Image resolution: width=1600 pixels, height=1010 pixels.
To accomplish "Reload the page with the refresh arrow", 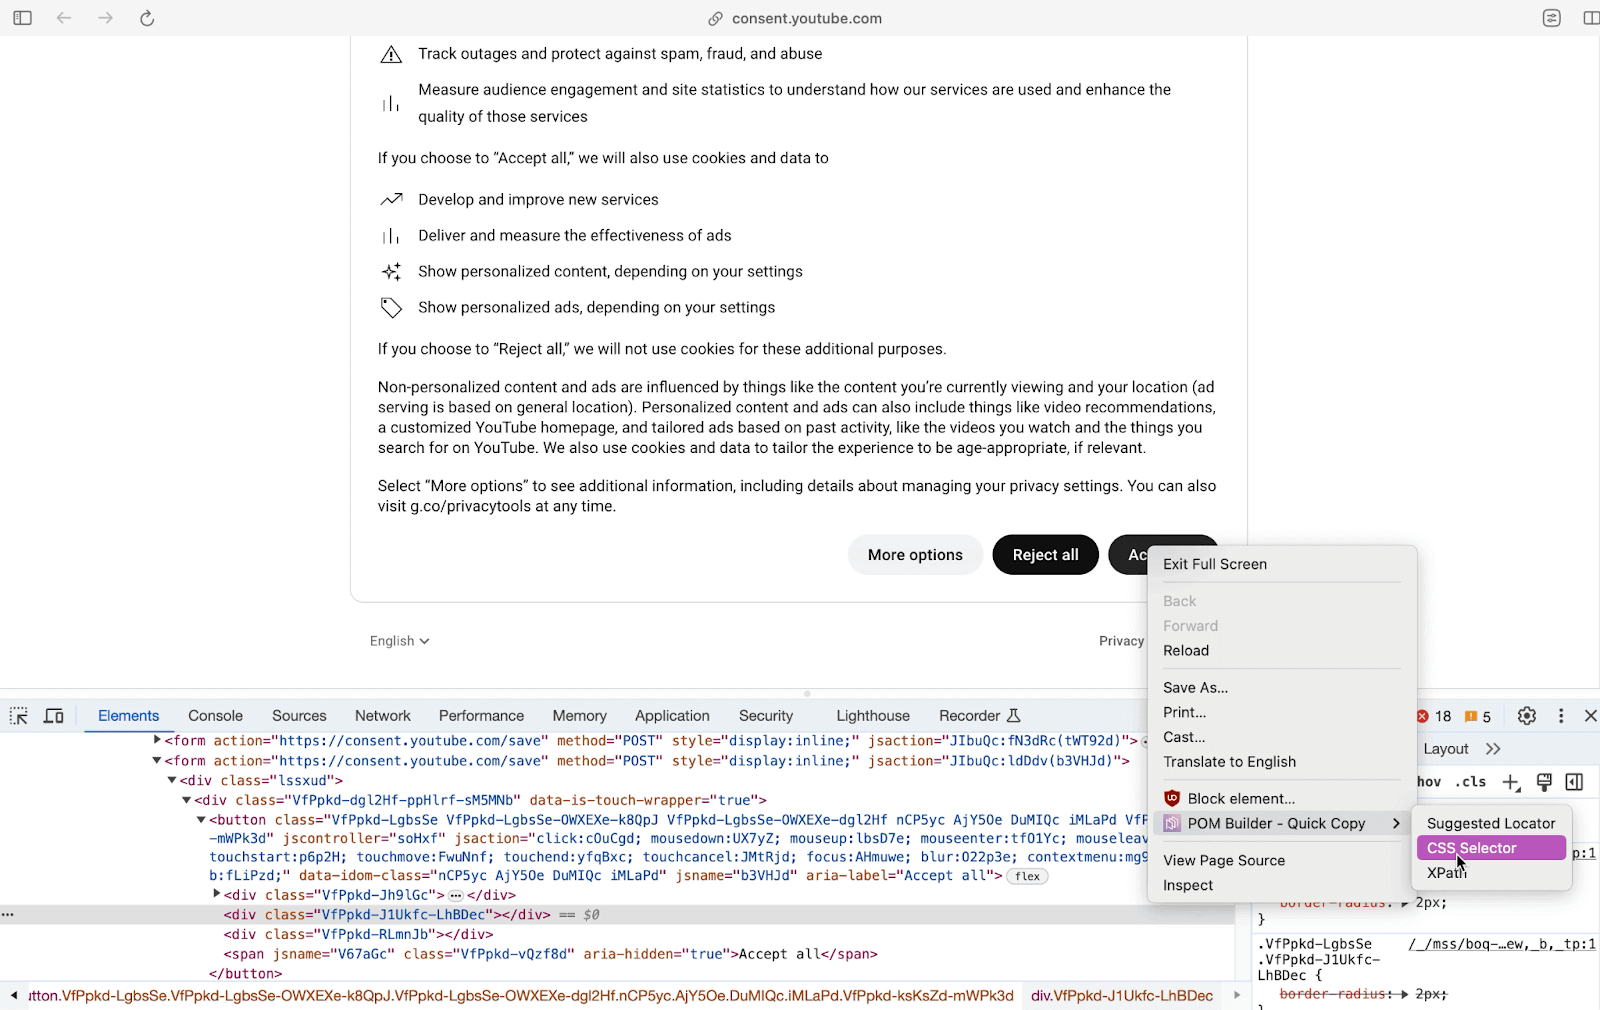I will point(147,17).
